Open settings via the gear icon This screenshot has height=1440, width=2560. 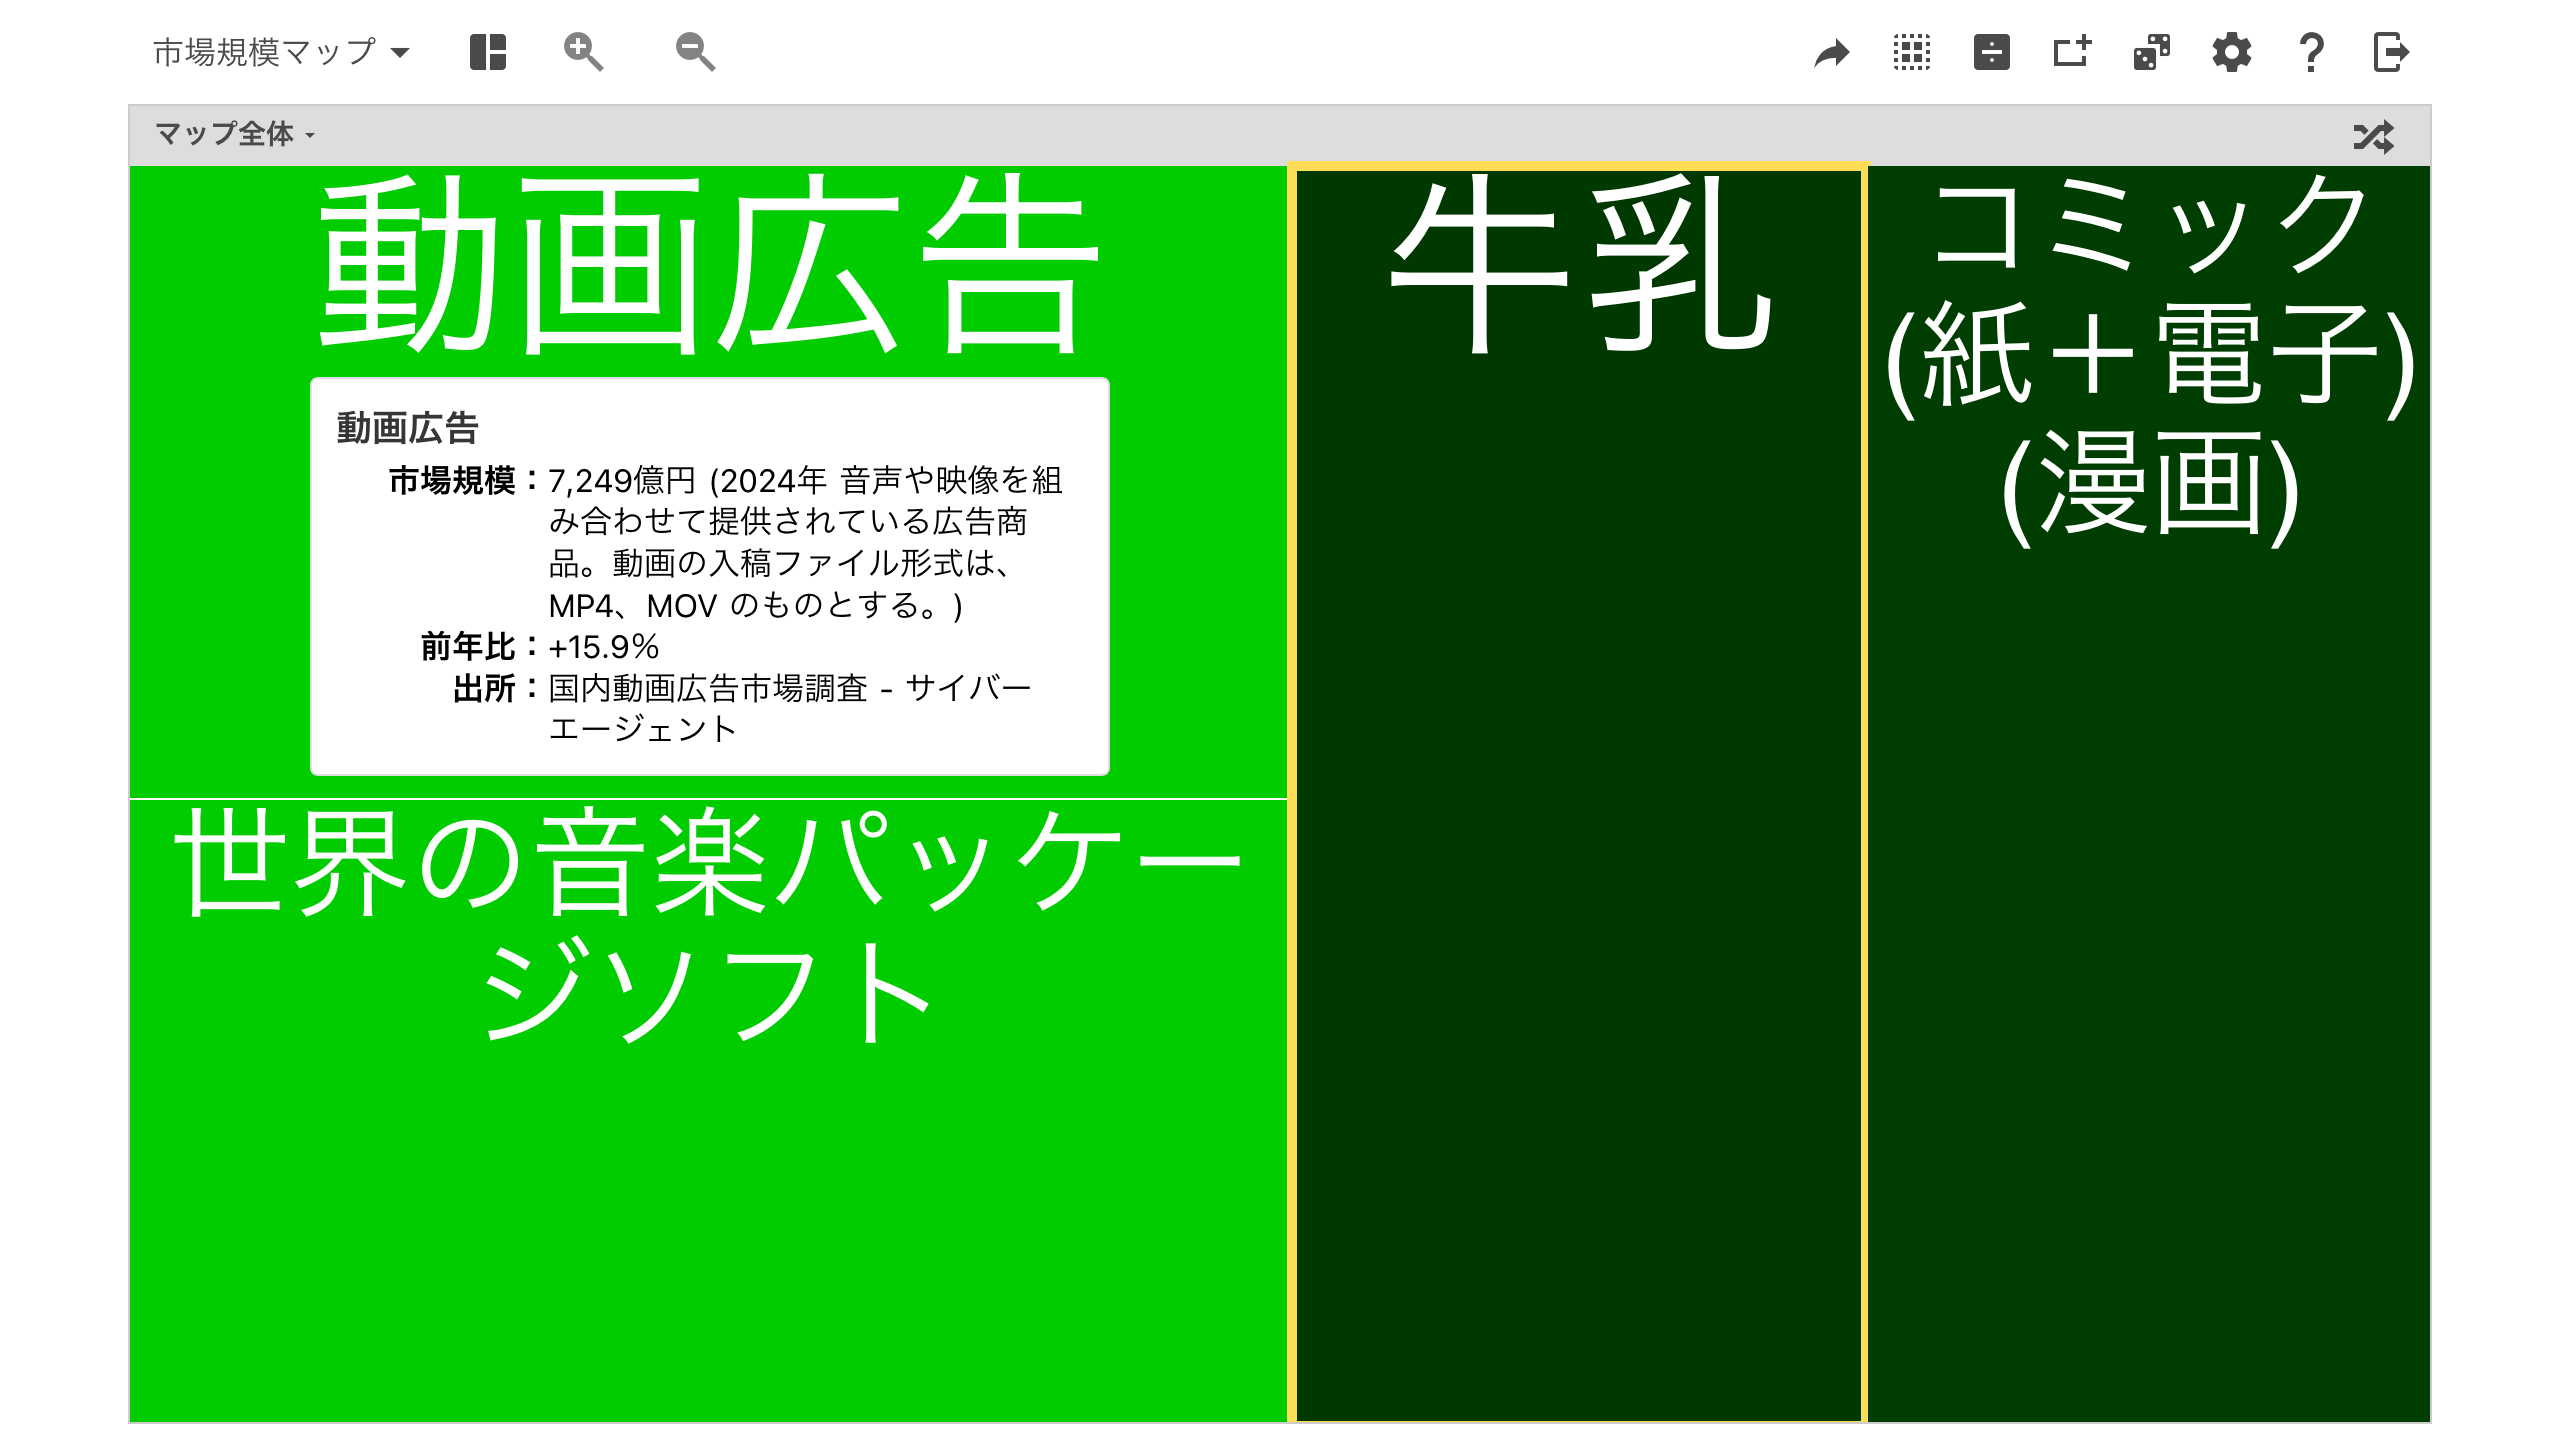coord(2232,52)
